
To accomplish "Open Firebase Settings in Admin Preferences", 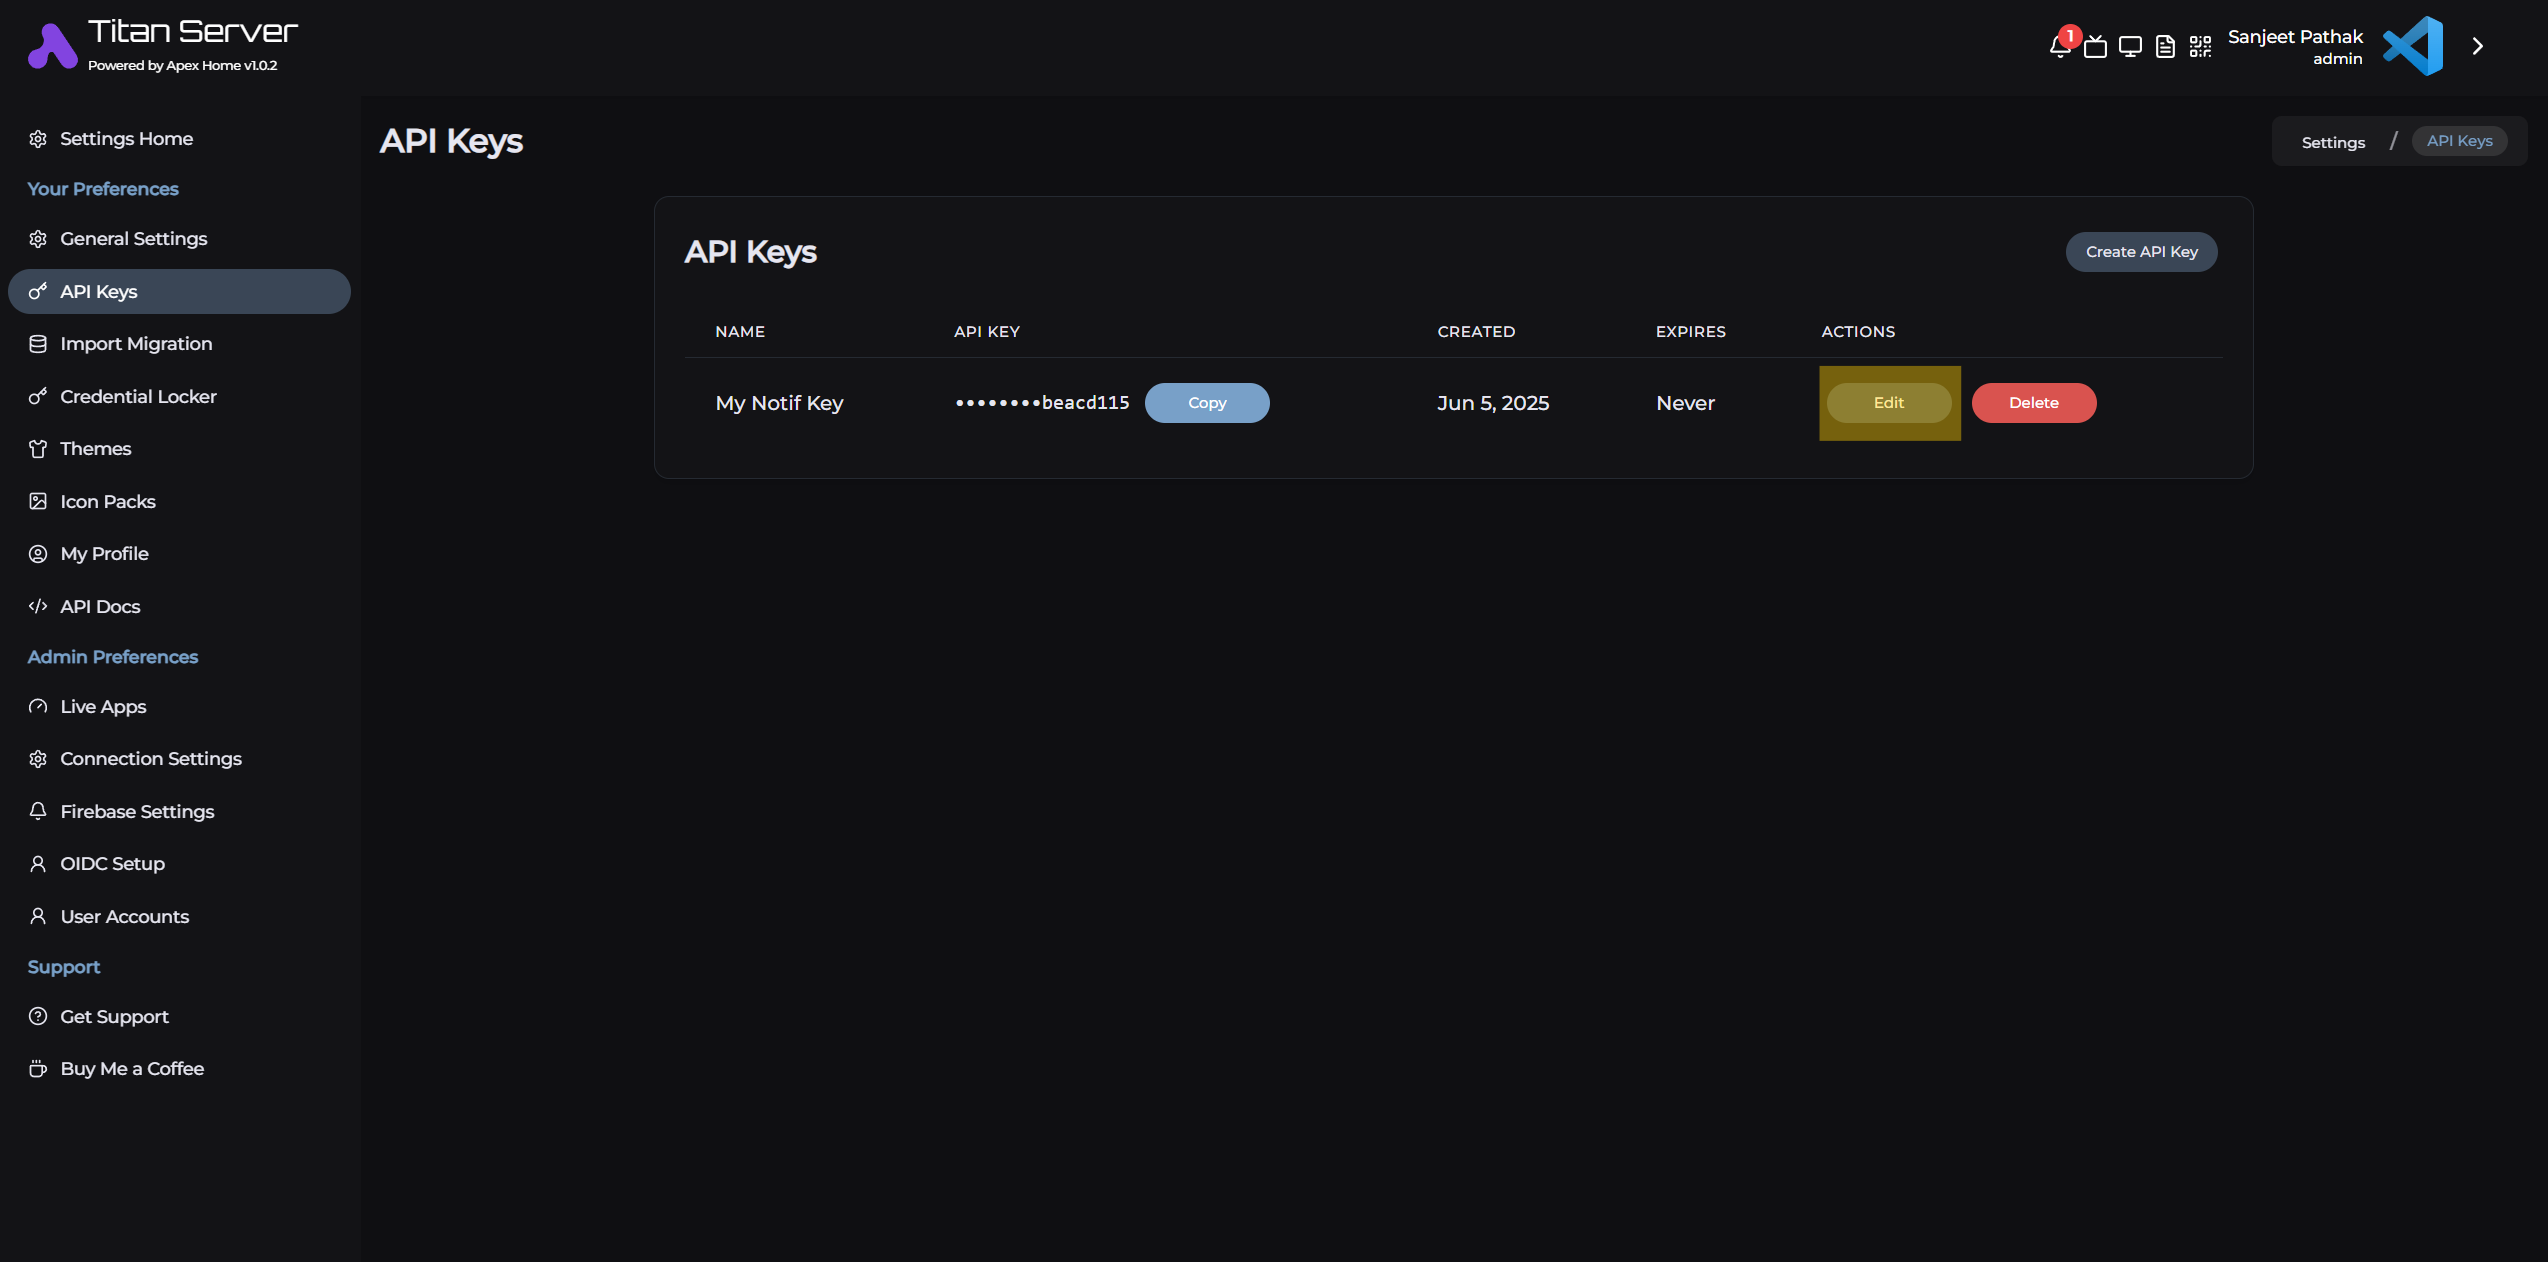I will point(136,811).
